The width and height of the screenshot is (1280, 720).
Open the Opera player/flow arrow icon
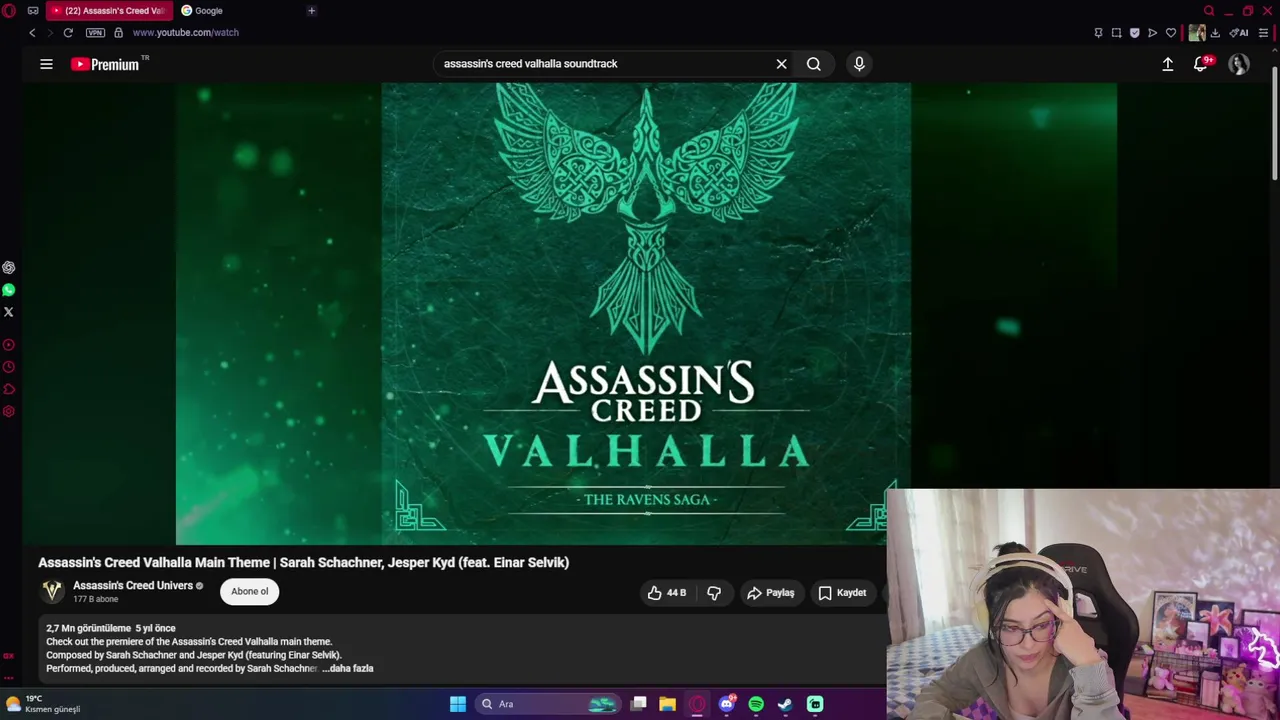pyautogui.click(x=1152, y=33)
